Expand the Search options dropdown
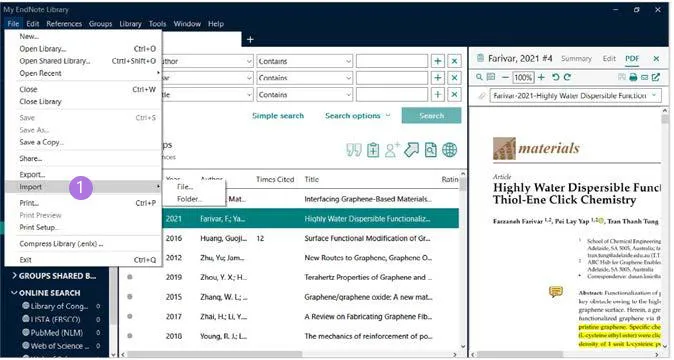This screenshot has height=360, width=674. coord(358,116)
